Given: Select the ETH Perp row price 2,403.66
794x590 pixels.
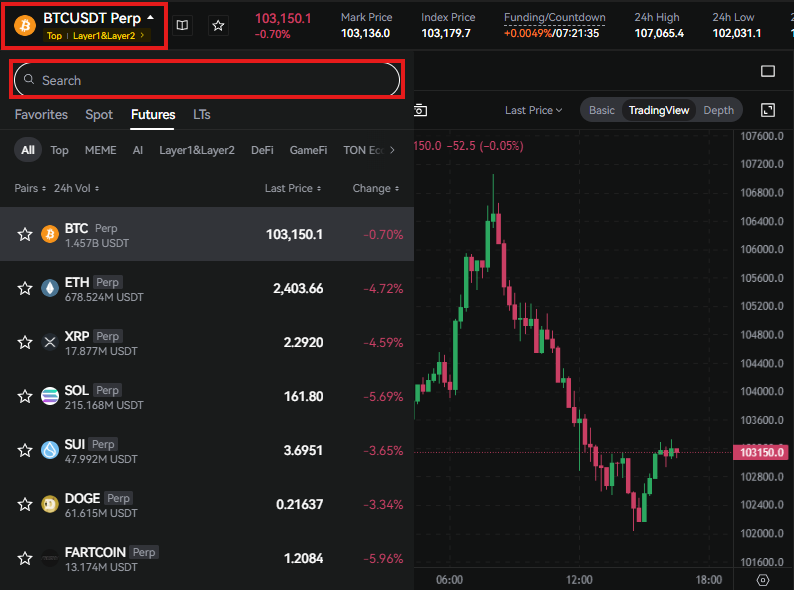Looking at the screenshot, I should pyautogui.click(x=298, y=288).
